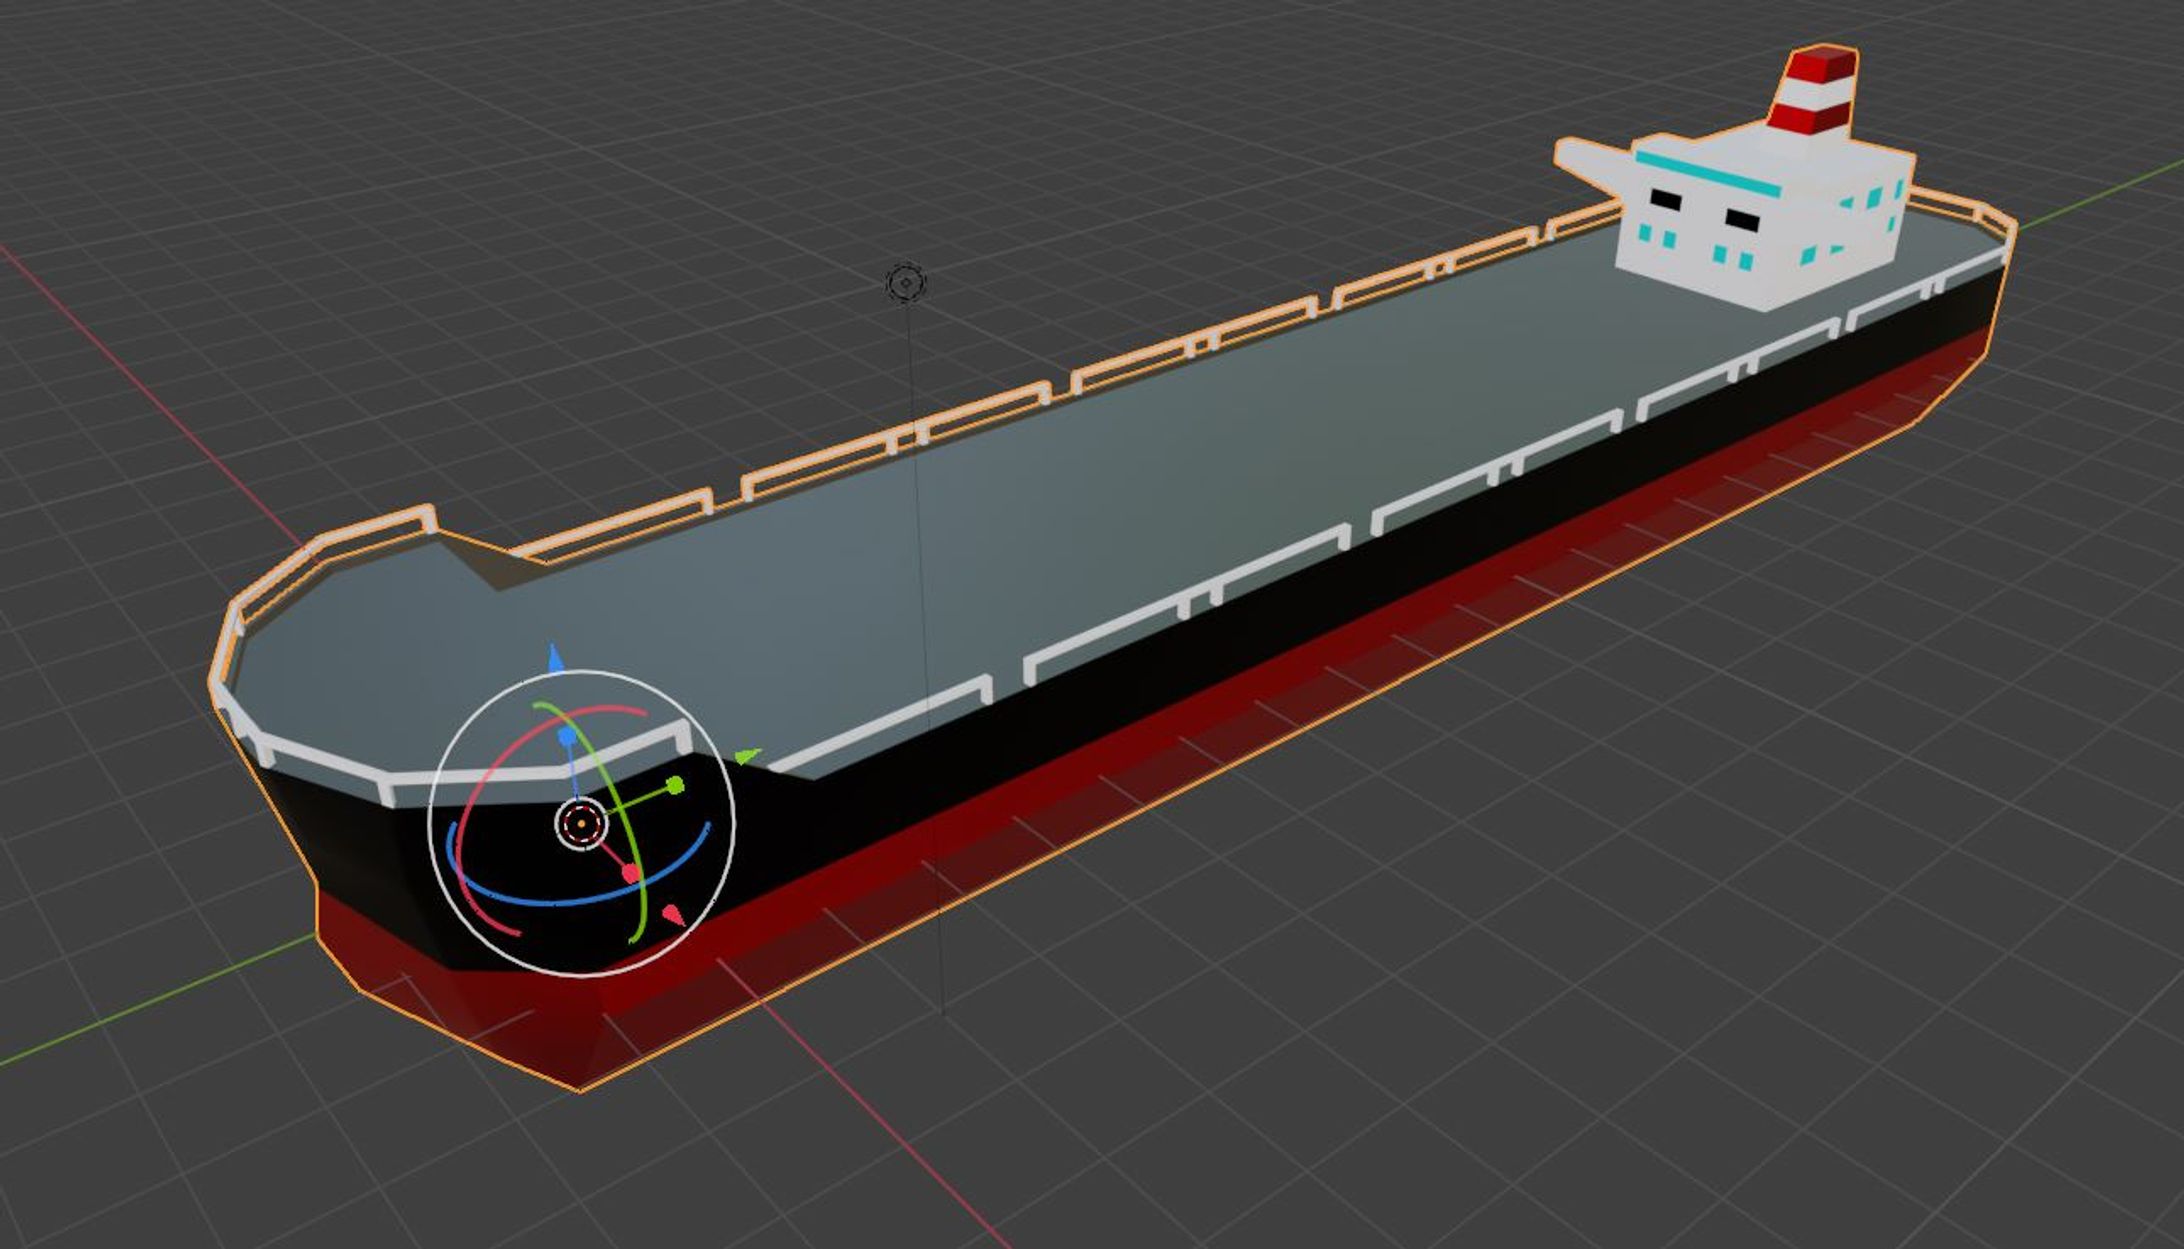Click the green Y-axis scale dot handle

tap(675, 786)
